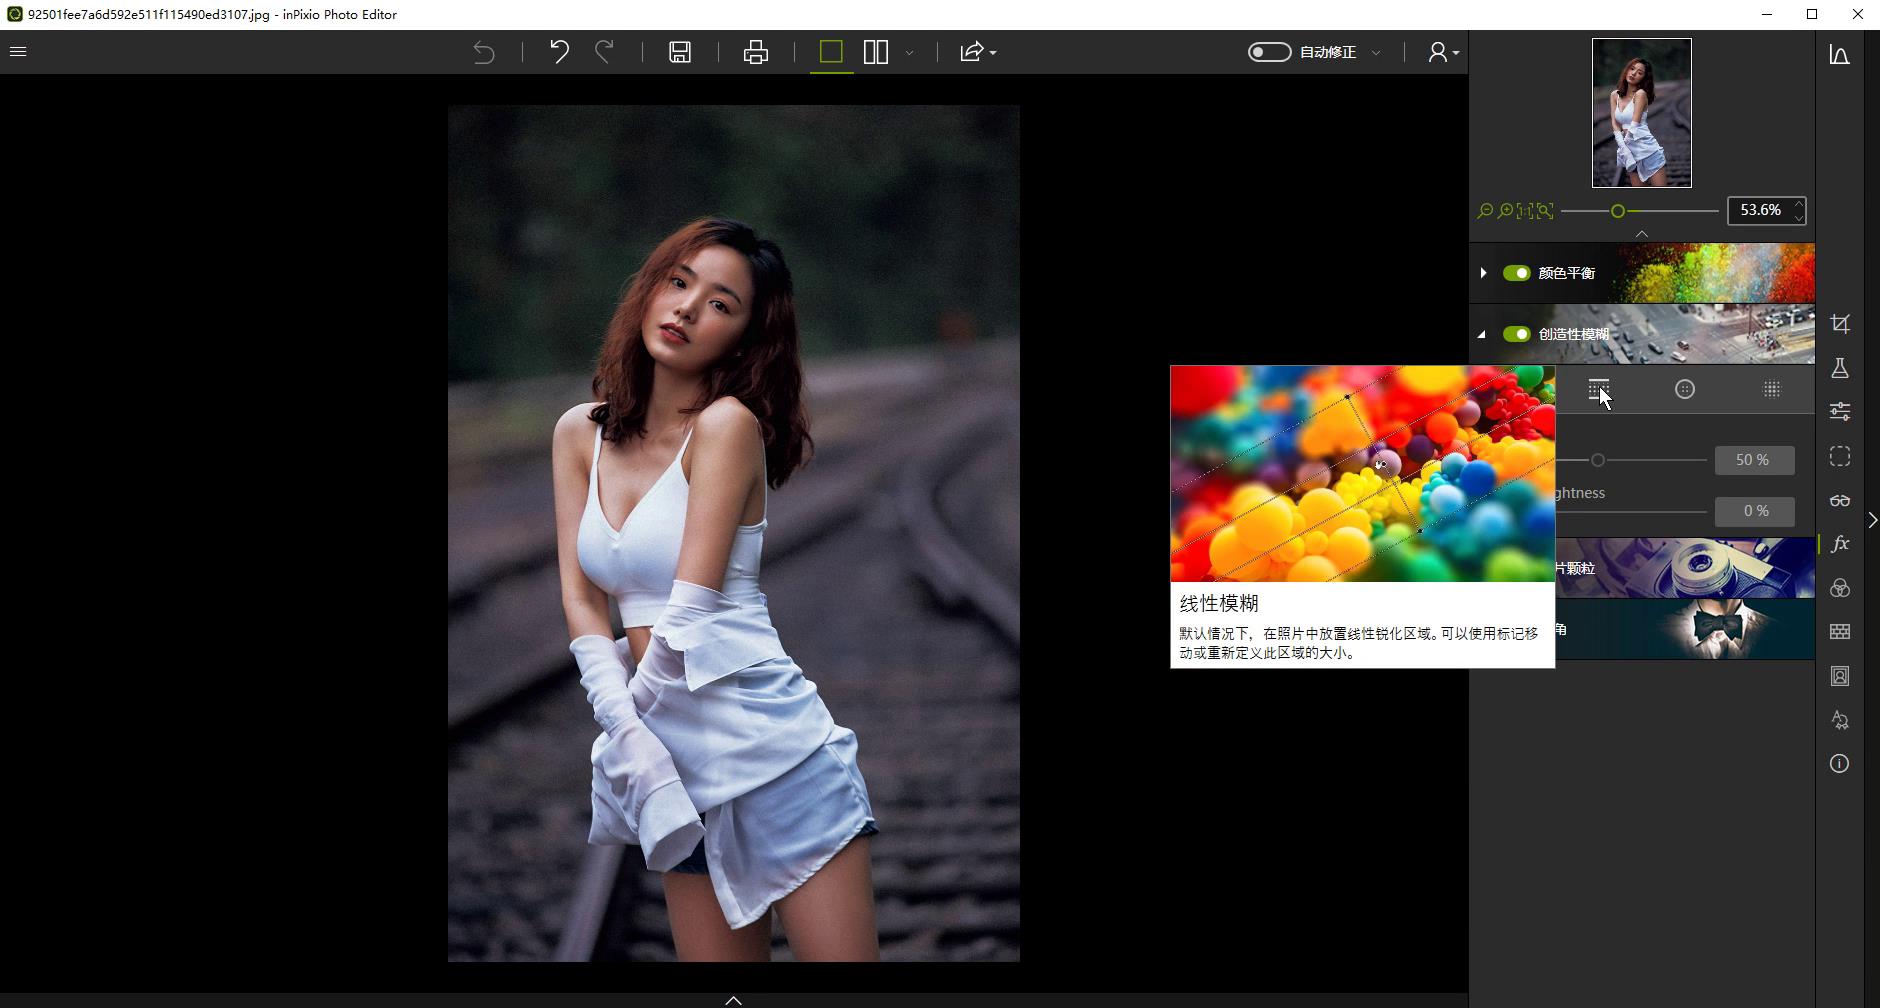
Task: Open the selective retouch dashed-square tool
Action: 1840,456
